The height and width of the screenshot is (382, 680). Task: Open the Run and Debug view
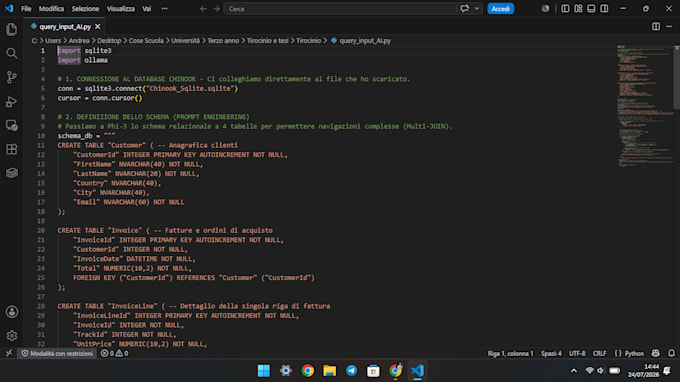click(x=12, y=101)
